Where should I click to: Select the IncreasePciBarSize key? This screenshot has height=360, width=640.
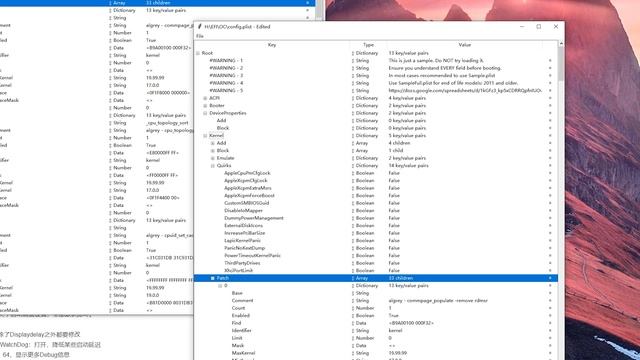tap(244, 233)
